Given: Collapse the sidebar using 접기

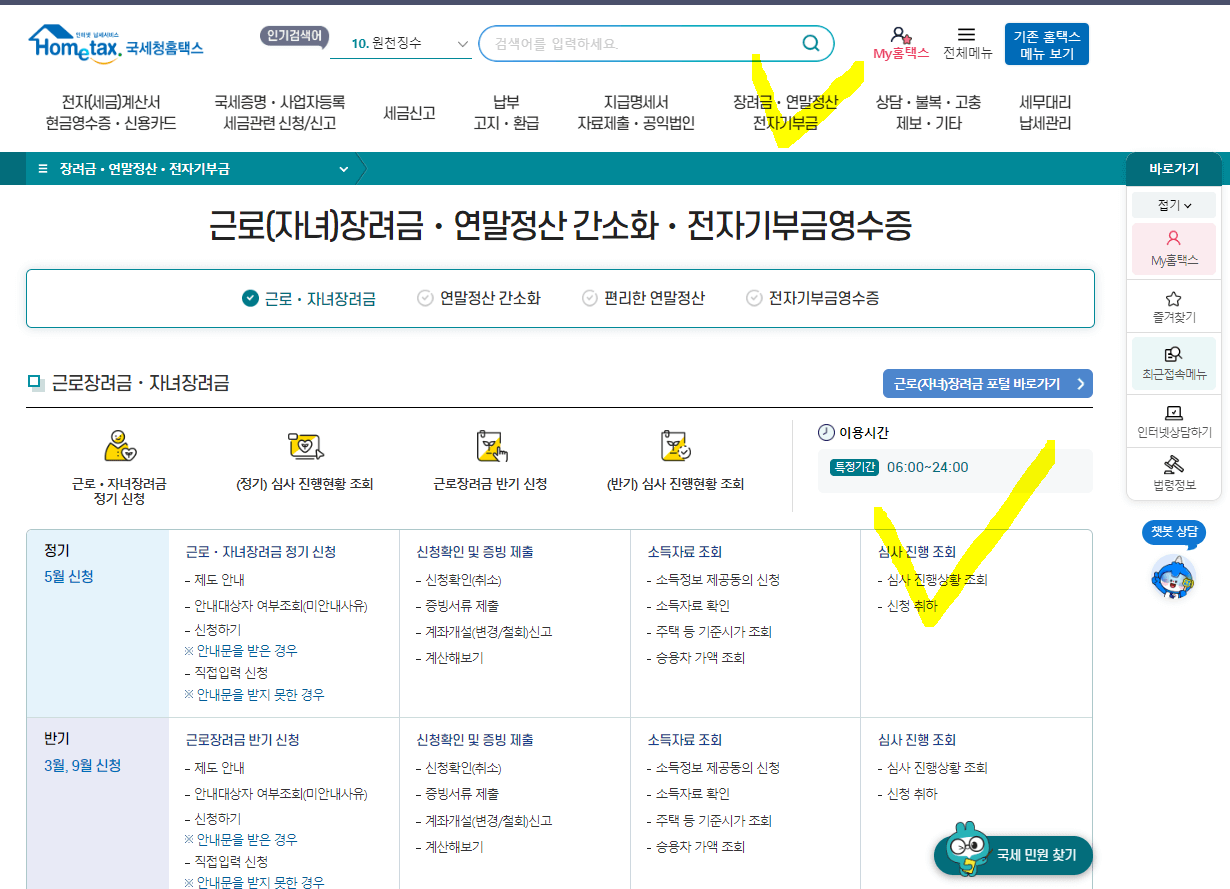Looking at the screenshot, I should click(x=1172, y=204).
